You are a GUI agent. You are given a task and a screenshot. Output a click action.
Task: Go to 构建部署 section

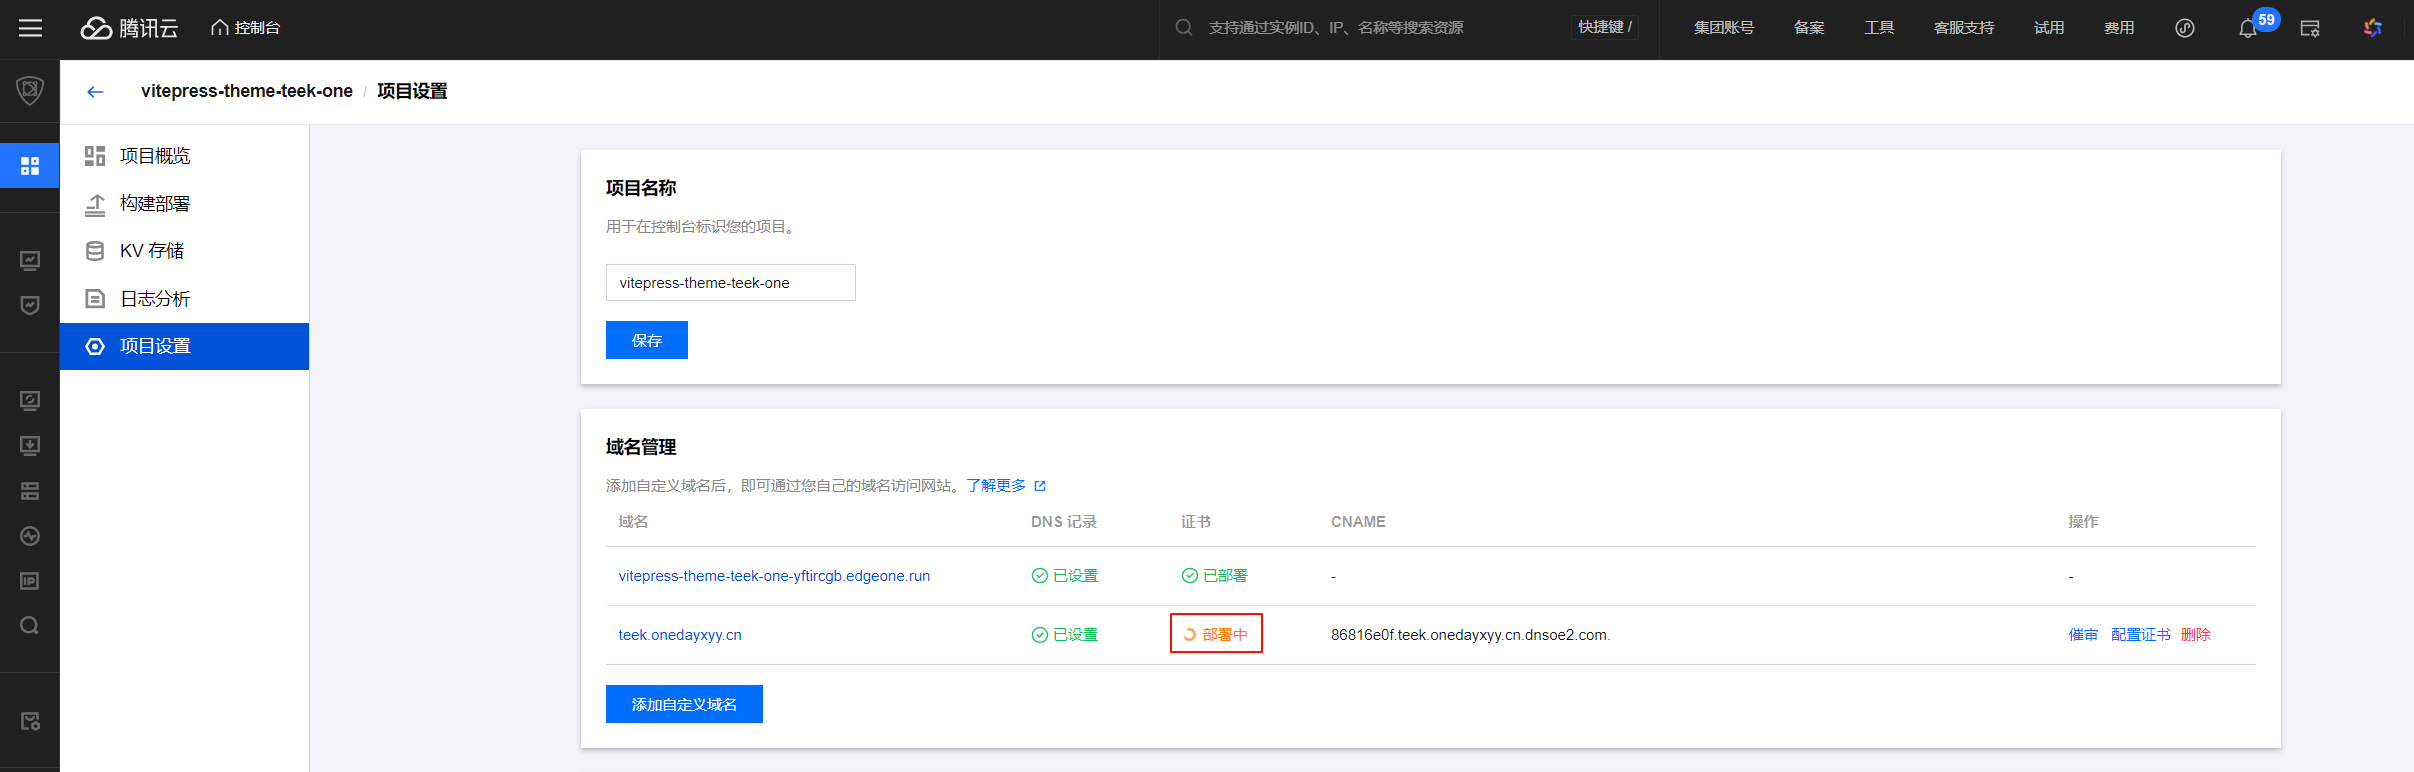[x=155, y=204]
